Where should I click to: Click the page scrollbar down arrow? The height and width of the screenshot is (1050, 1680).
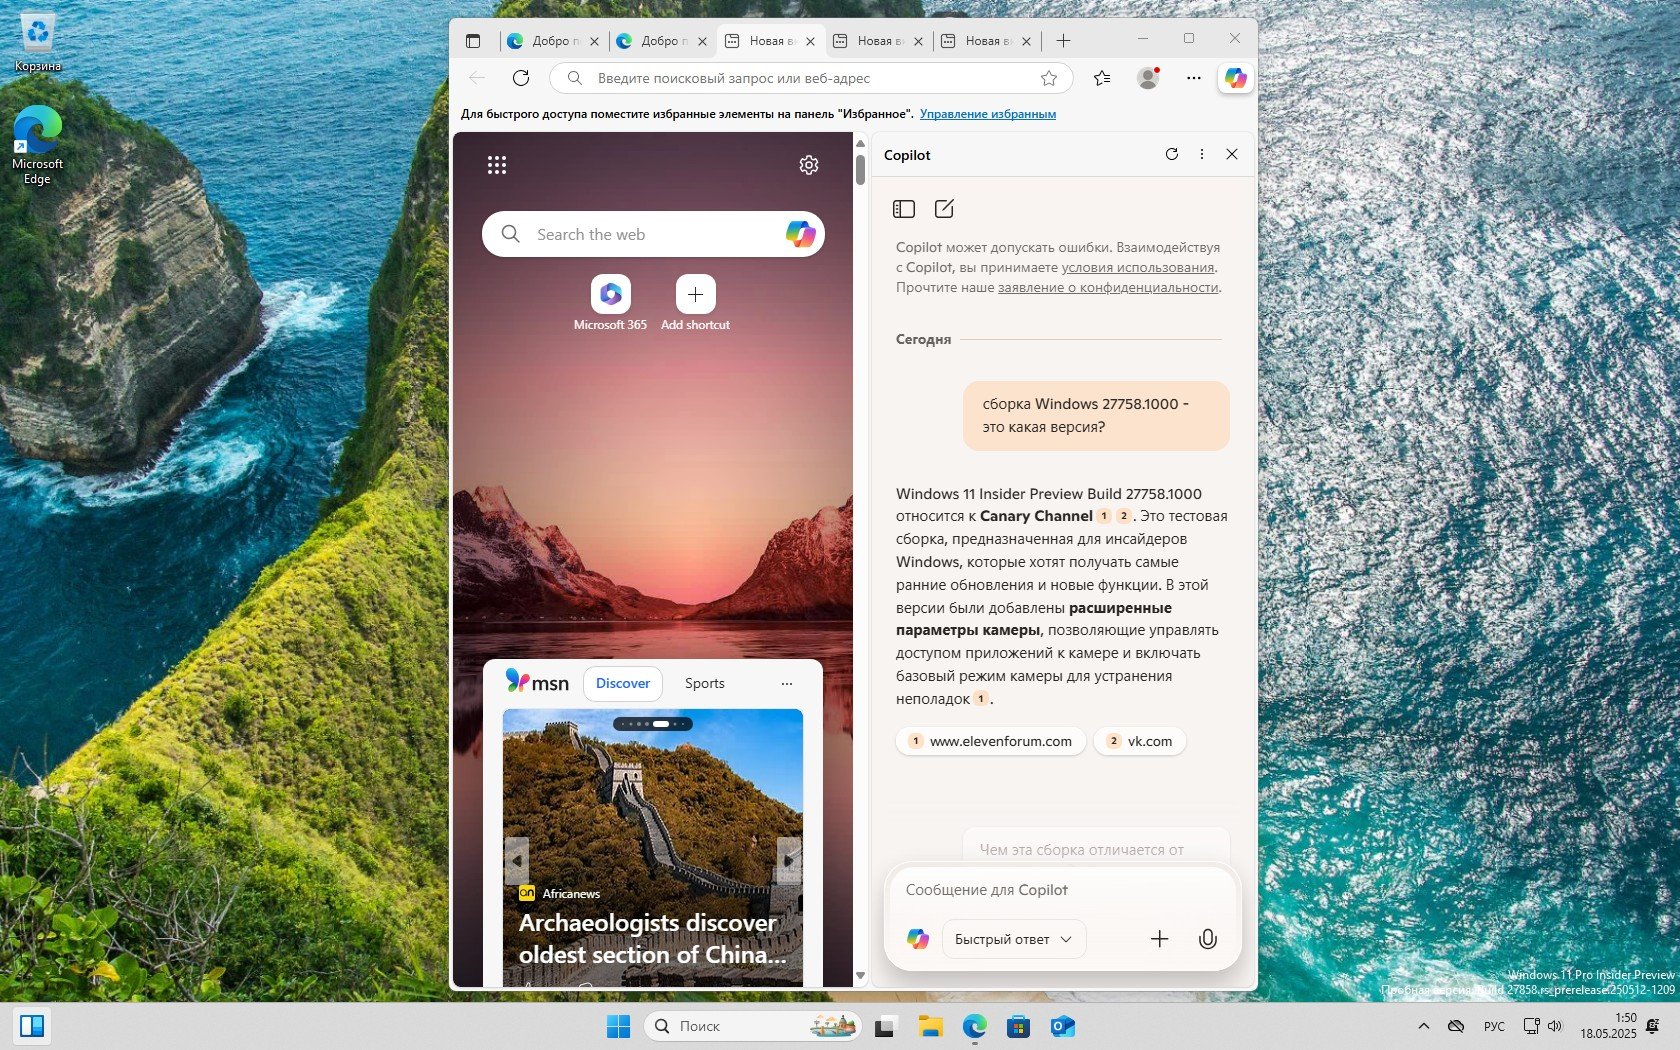point(860,975)
